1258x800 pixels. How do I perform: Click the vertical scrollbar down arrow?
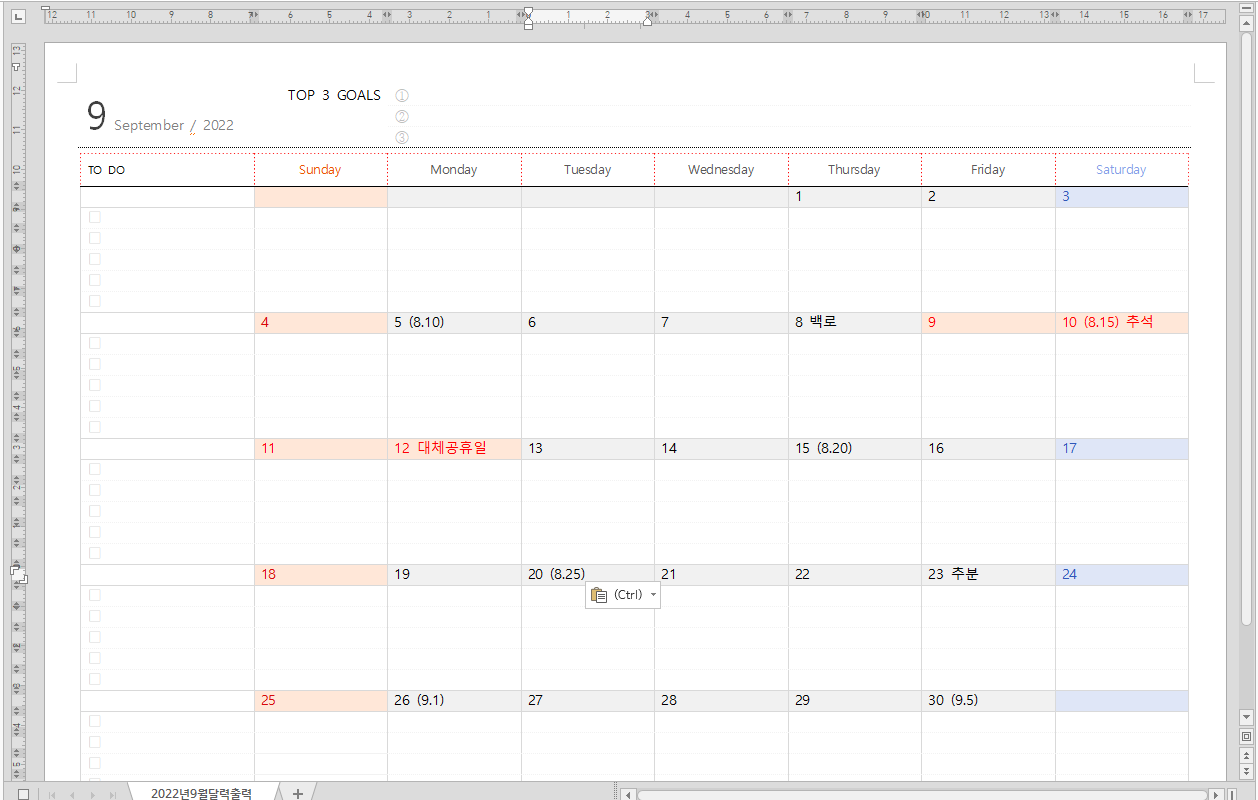pos(1246,717)
